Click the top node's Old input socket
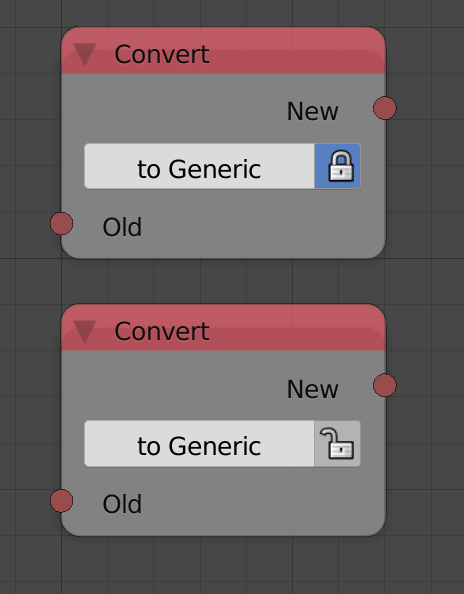The width and height of the screenshot is (464, 594). [61, 224]
